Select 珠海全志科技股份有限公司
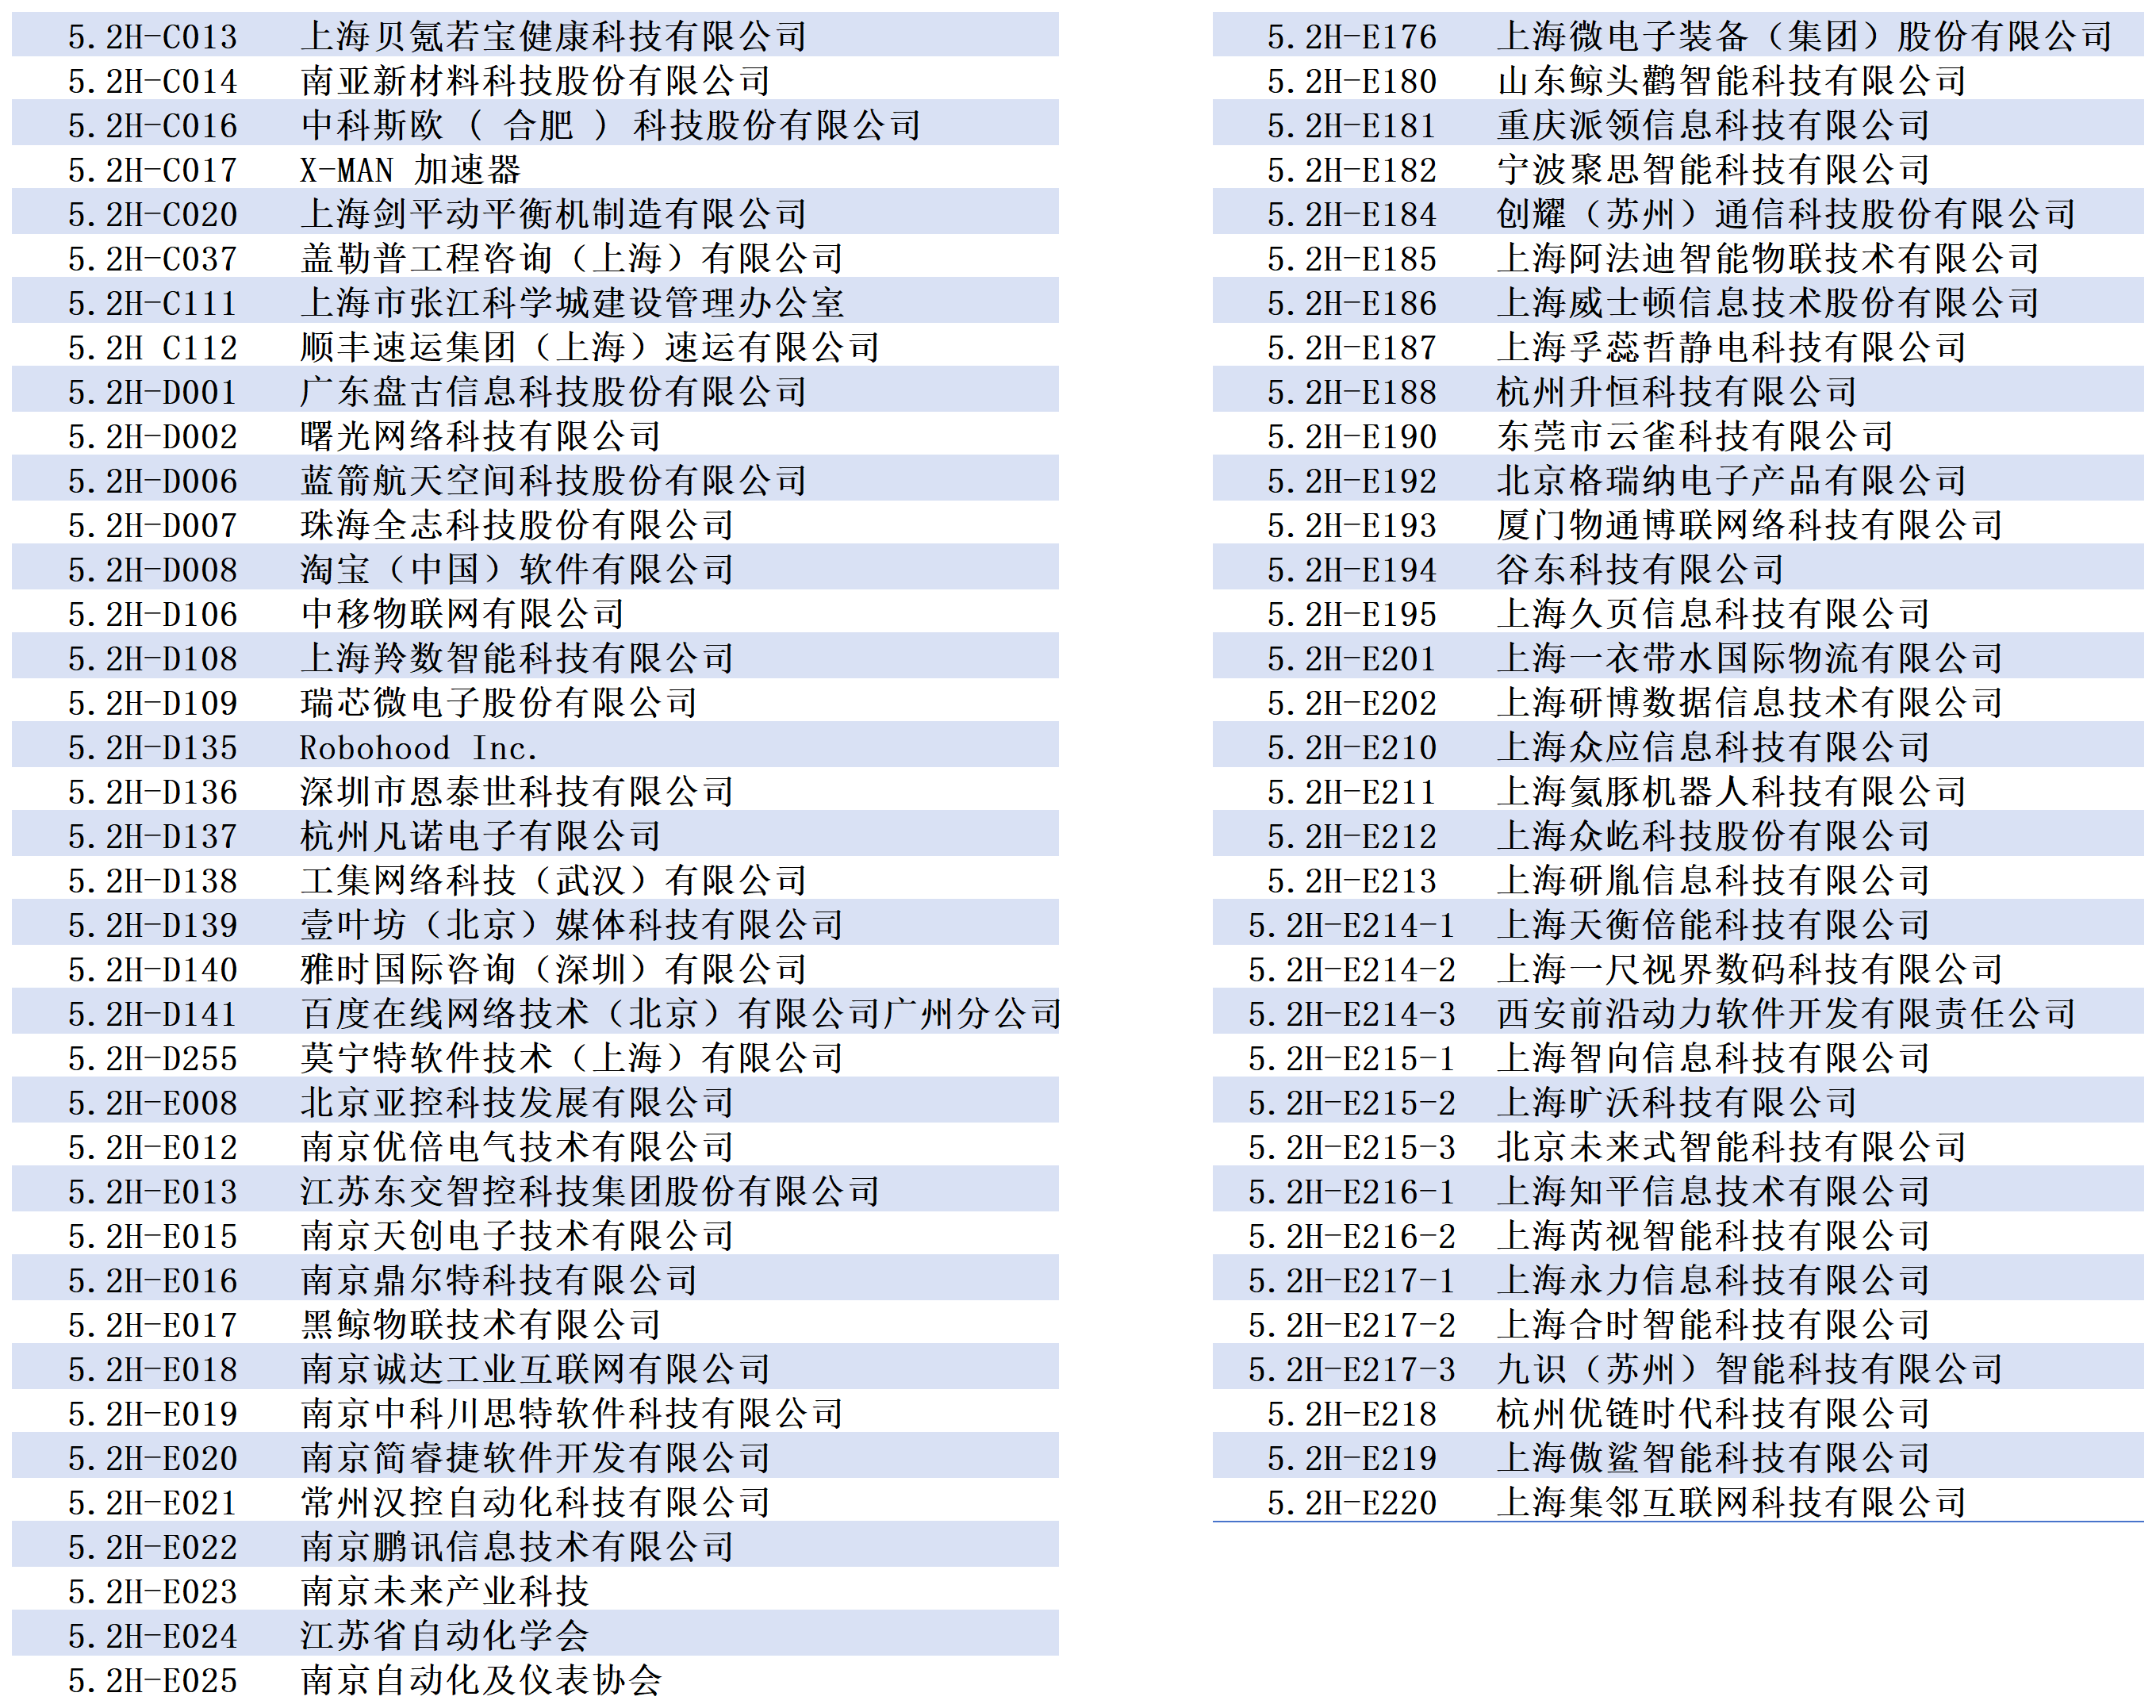The height and width of the screenshot is (1708, 2156). coord(517,525)
